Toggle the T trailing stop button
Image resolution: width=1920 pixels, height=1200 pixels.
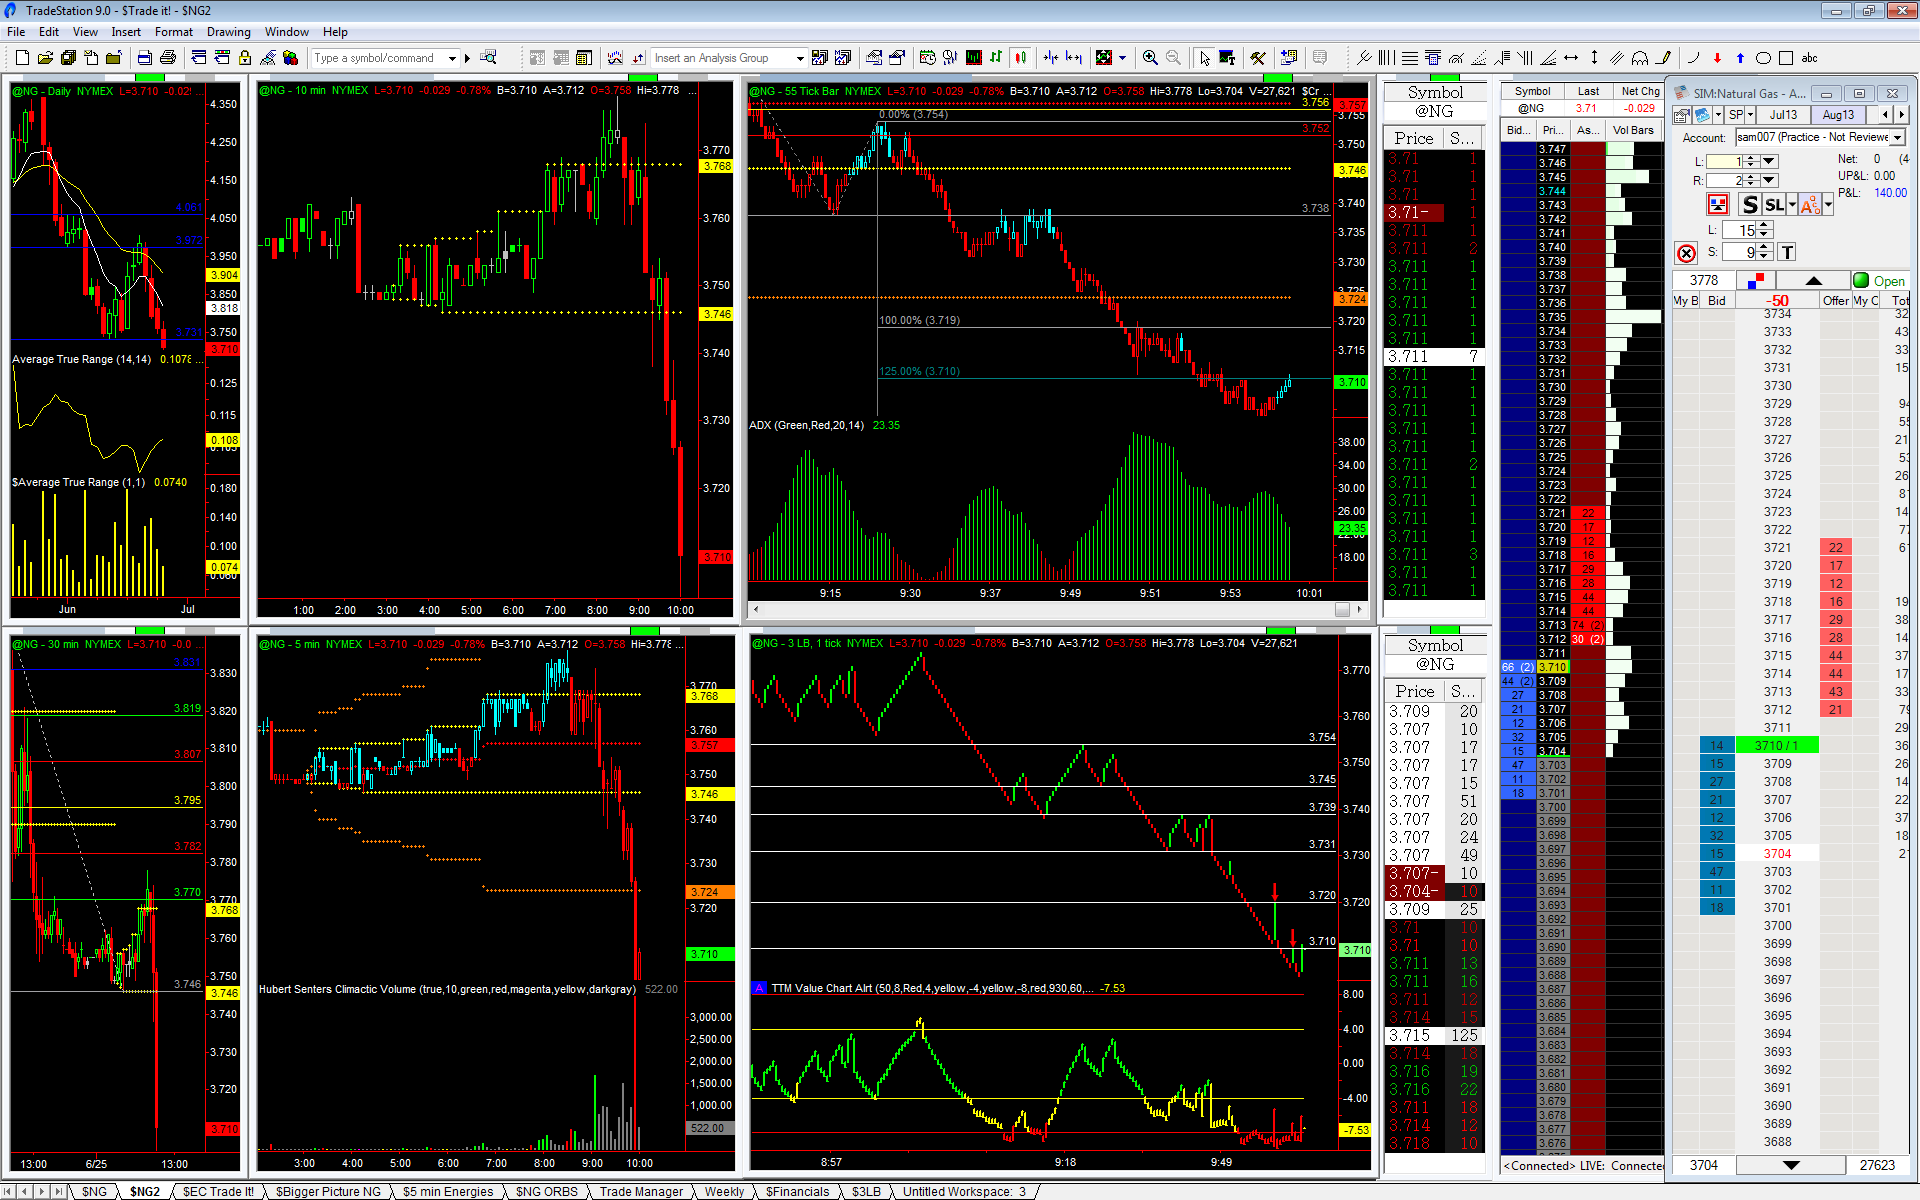(1787, 253)
